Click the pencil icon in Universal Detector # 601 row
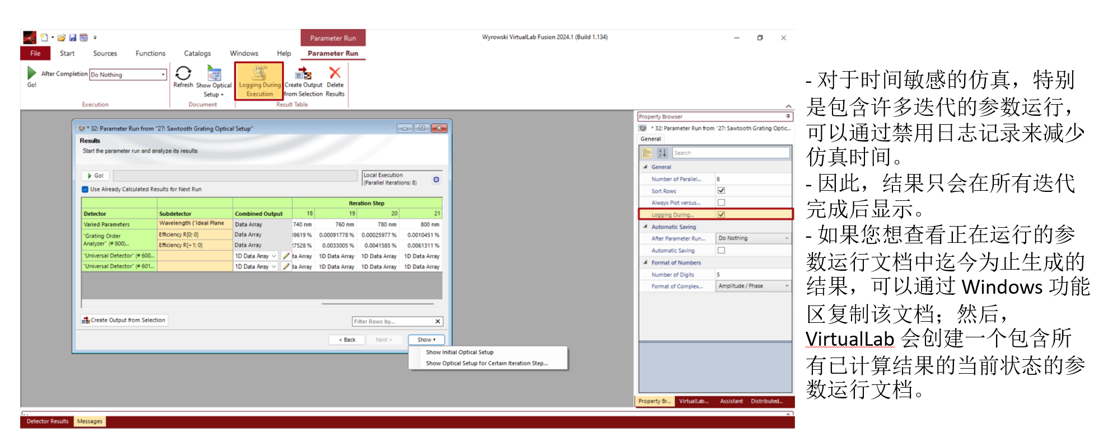Image resolution: width=1105 pixels, height=446 pixels. click(286, 266)
